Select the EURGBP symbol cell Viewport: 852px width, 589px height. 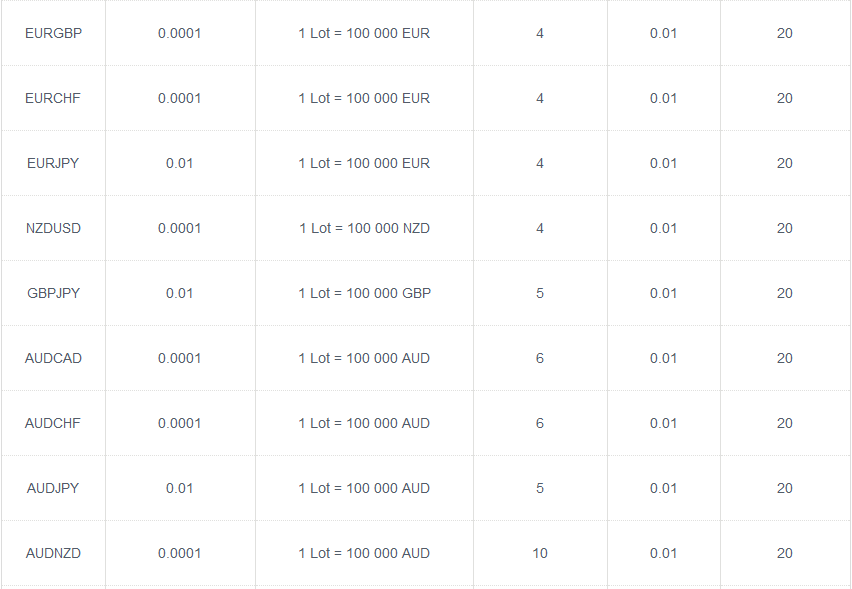pyautogui.click(x=53, y=33)
